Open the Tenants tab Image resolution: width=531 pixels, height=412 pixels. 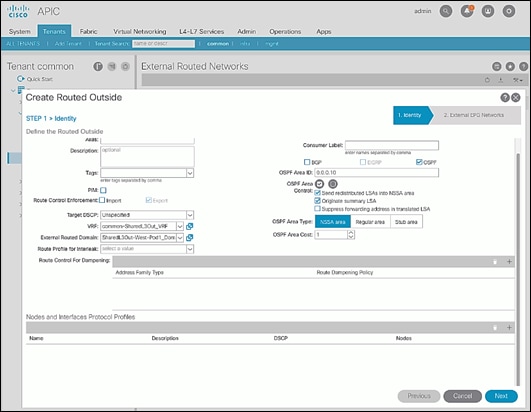(54, 31)
